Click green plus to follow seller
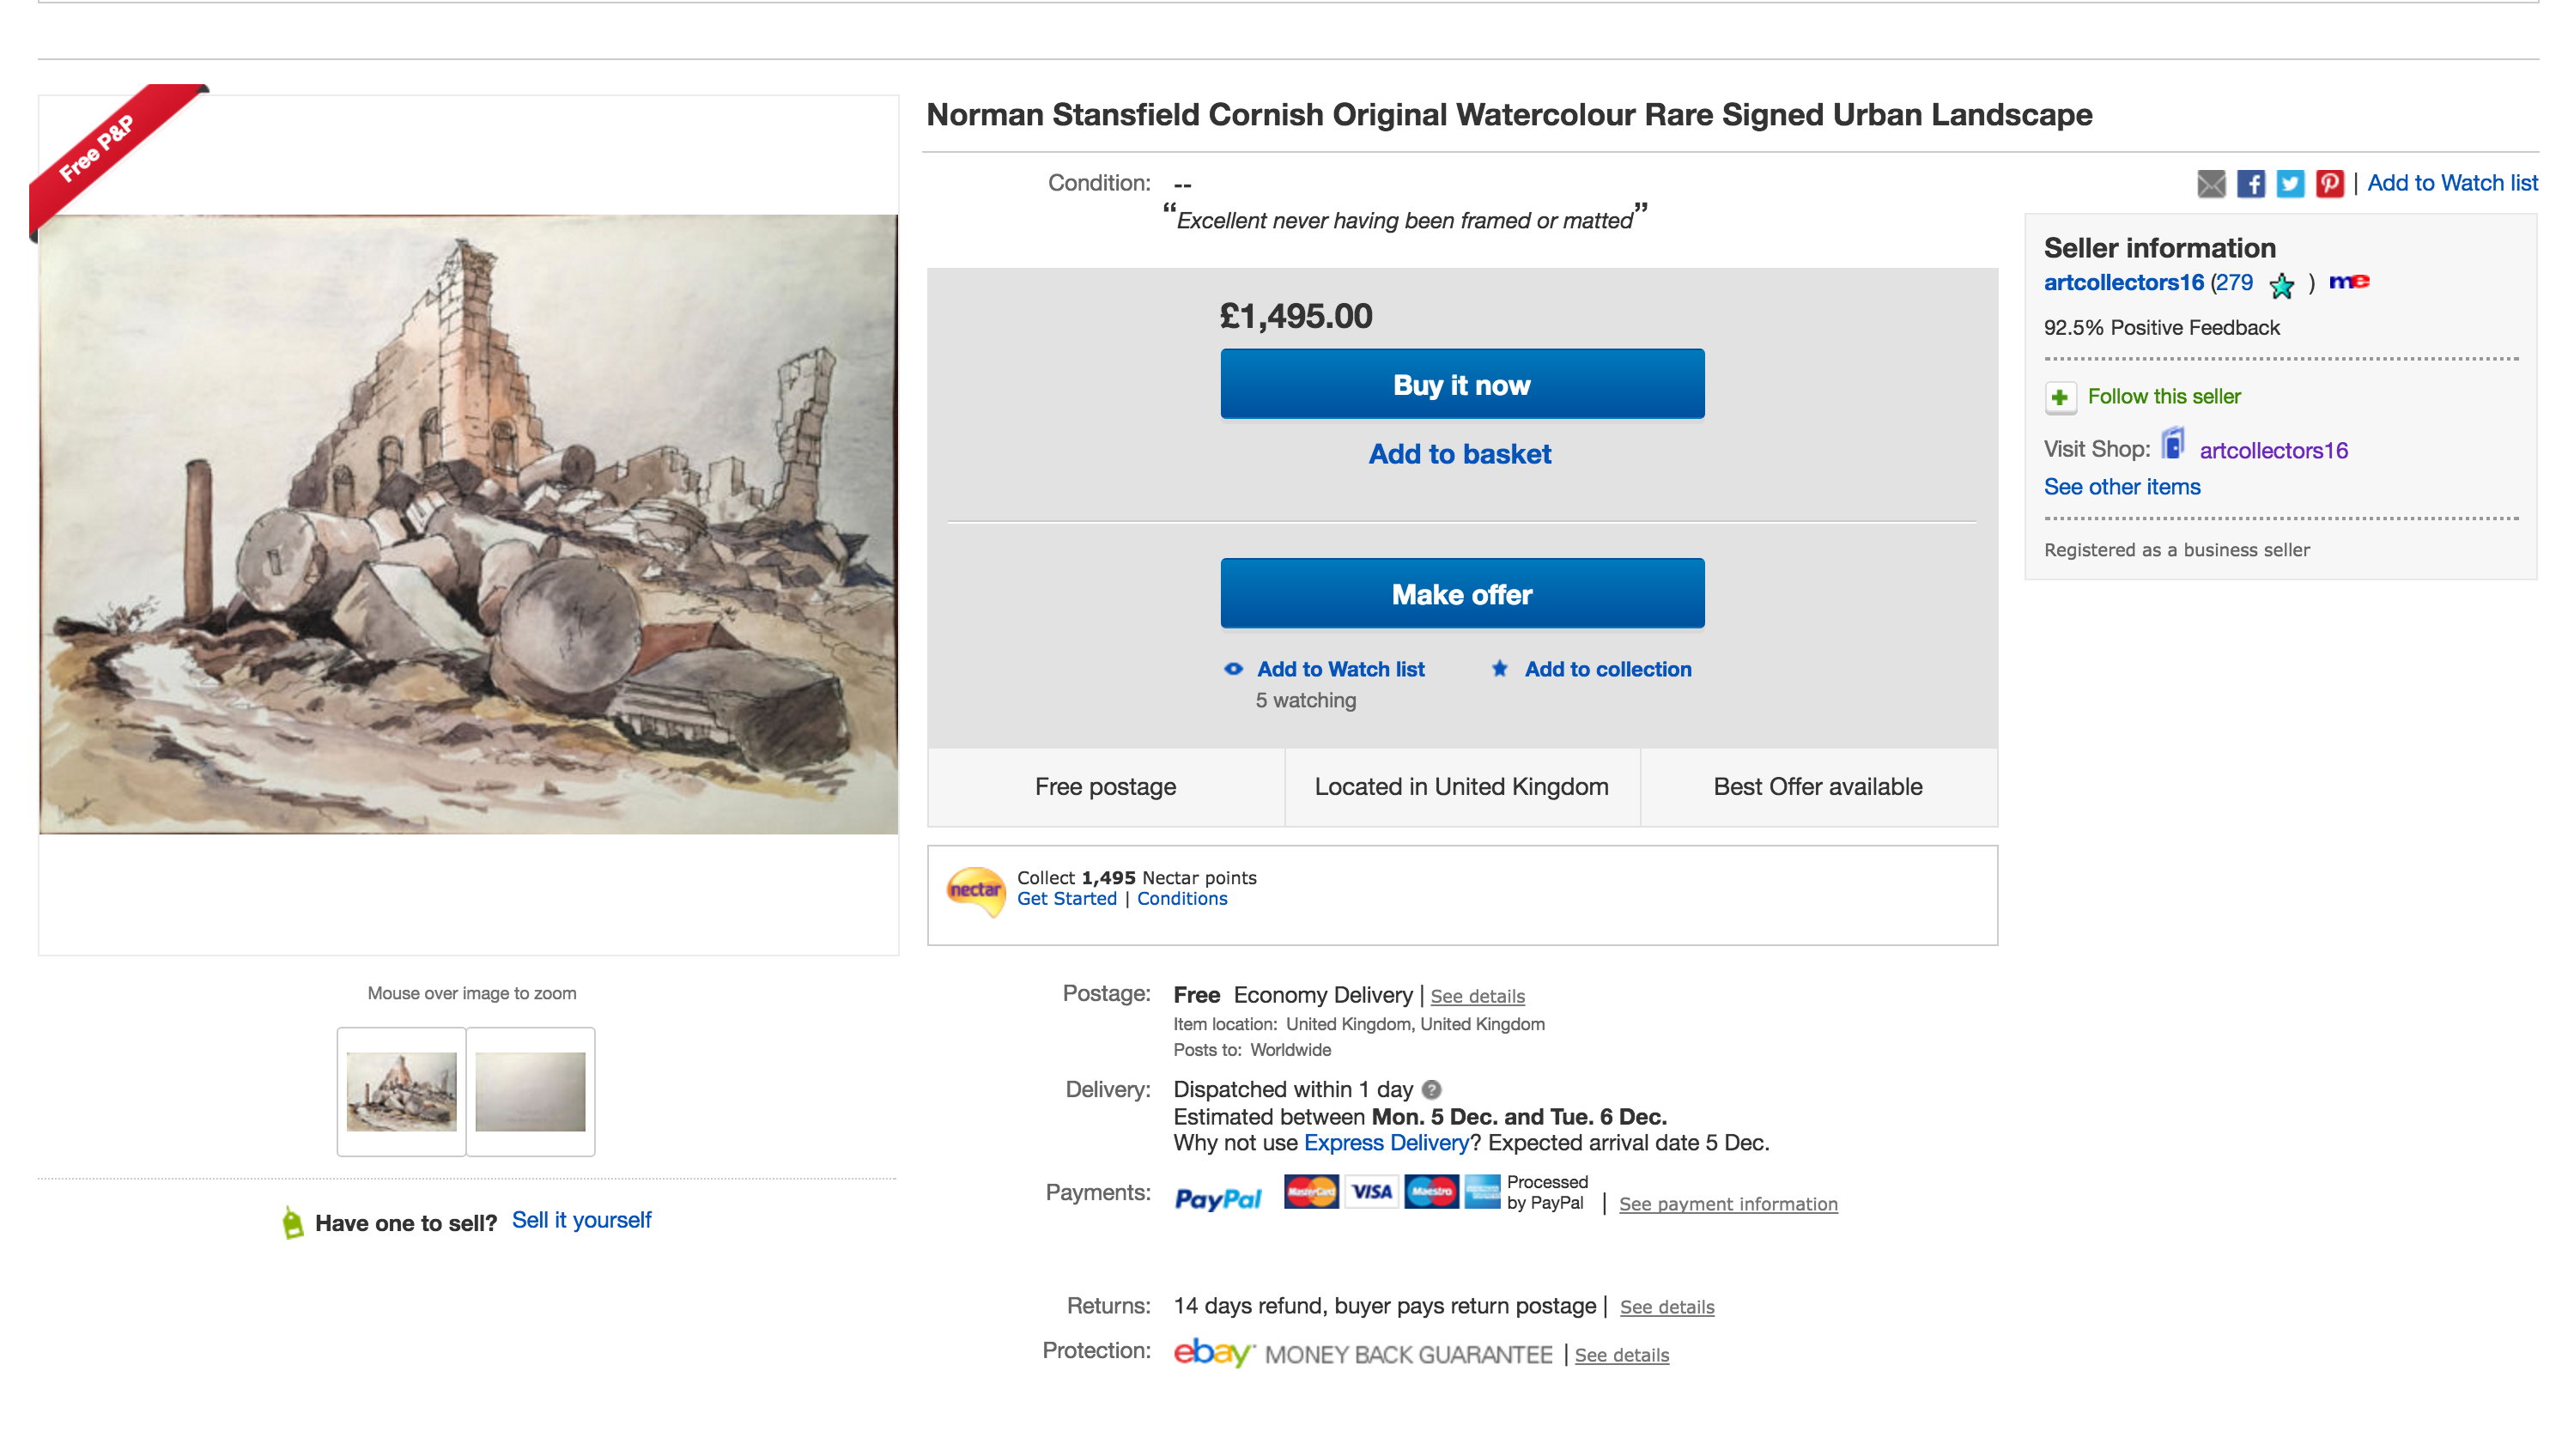Screen dimensions: 2574x1456 coord(2060,397)
